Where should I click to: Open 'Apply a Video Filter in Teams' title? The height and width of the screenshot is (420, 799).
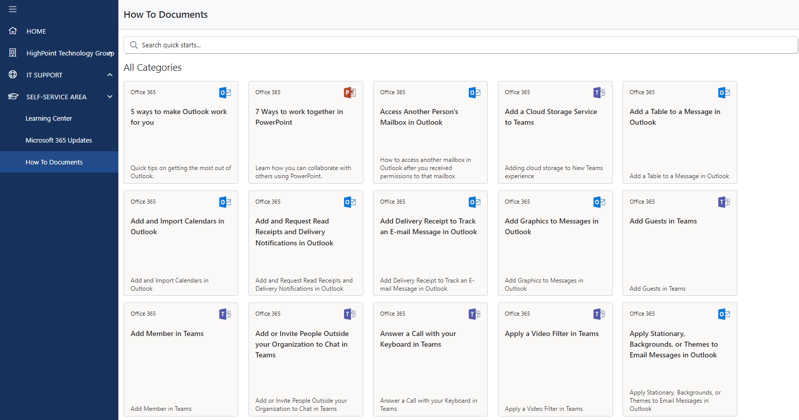coord(551,333)
